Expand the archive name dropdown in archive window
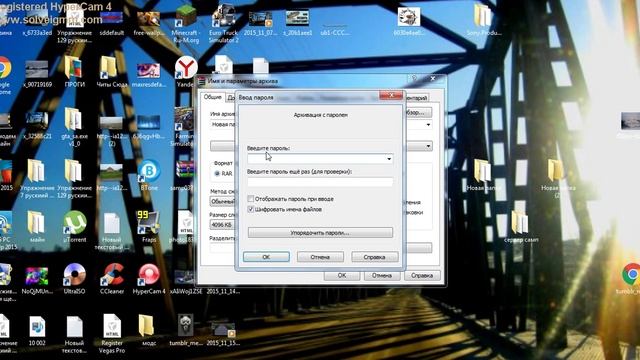The height and width of the screenshot is (360, 640). (x=428, y=124)
